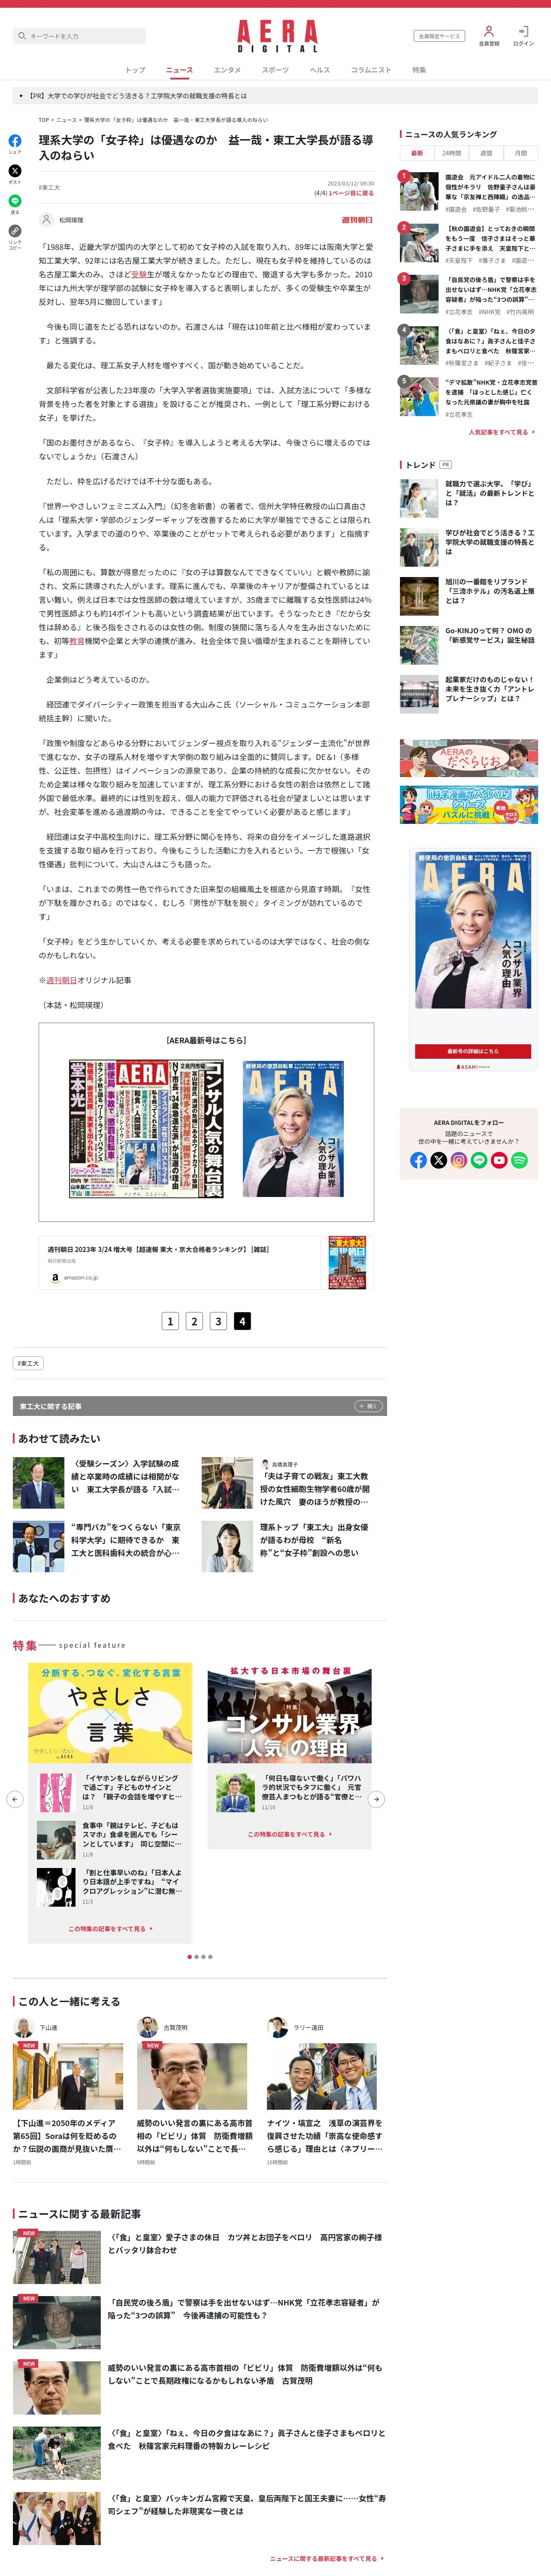Click the 週刊朝日 logo beside author
The image size is (551, 2576).
[357, 220]
